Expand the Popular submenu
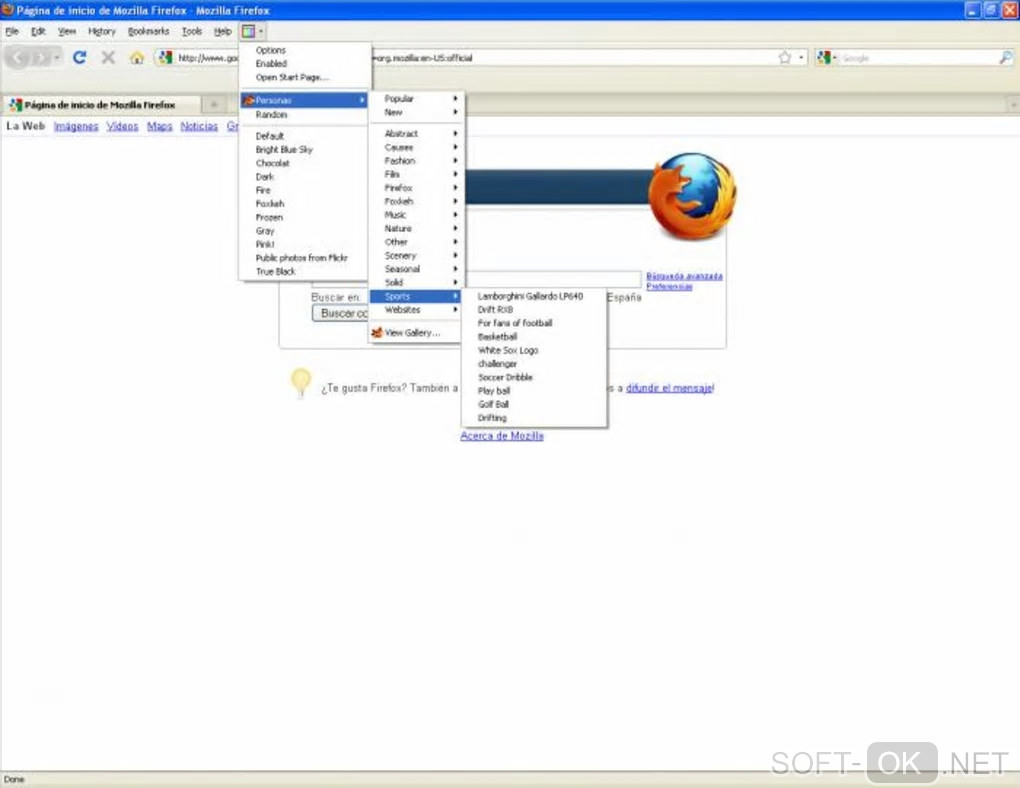Viewport: 1020px width, 788px height. tap(416, 99)
